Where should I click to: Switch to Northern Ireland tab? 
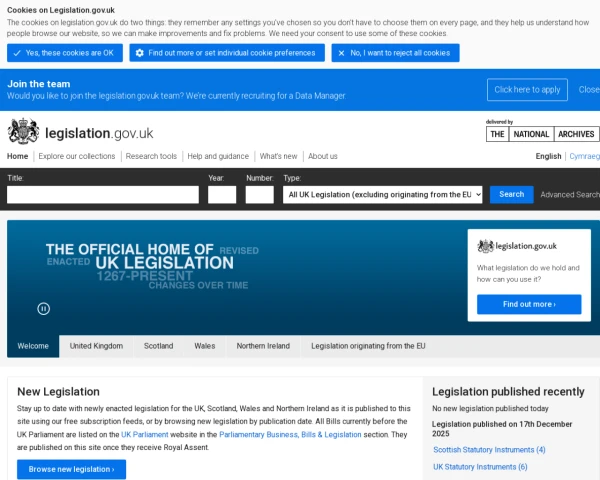point(263,346)
